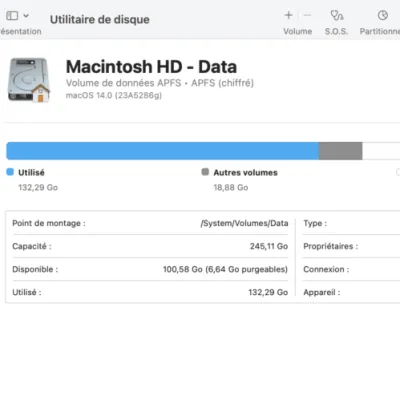Click the add volume plus icon
The width and height of the screenshot is (400, 400).
pyautogui.click(x=288, y=15)
